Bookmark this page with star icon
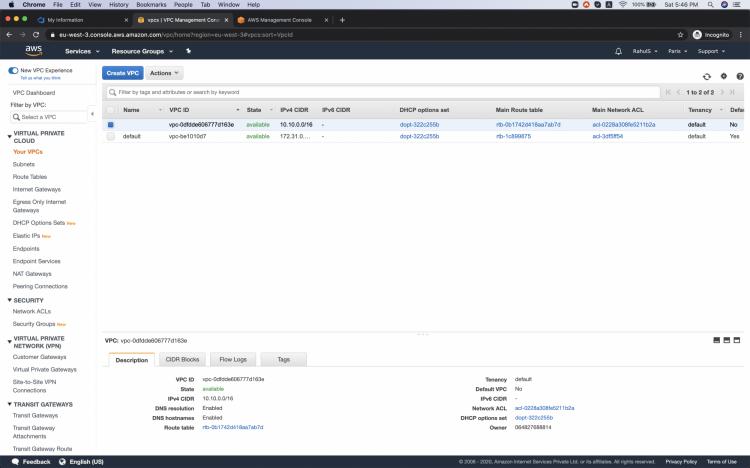 681,34
